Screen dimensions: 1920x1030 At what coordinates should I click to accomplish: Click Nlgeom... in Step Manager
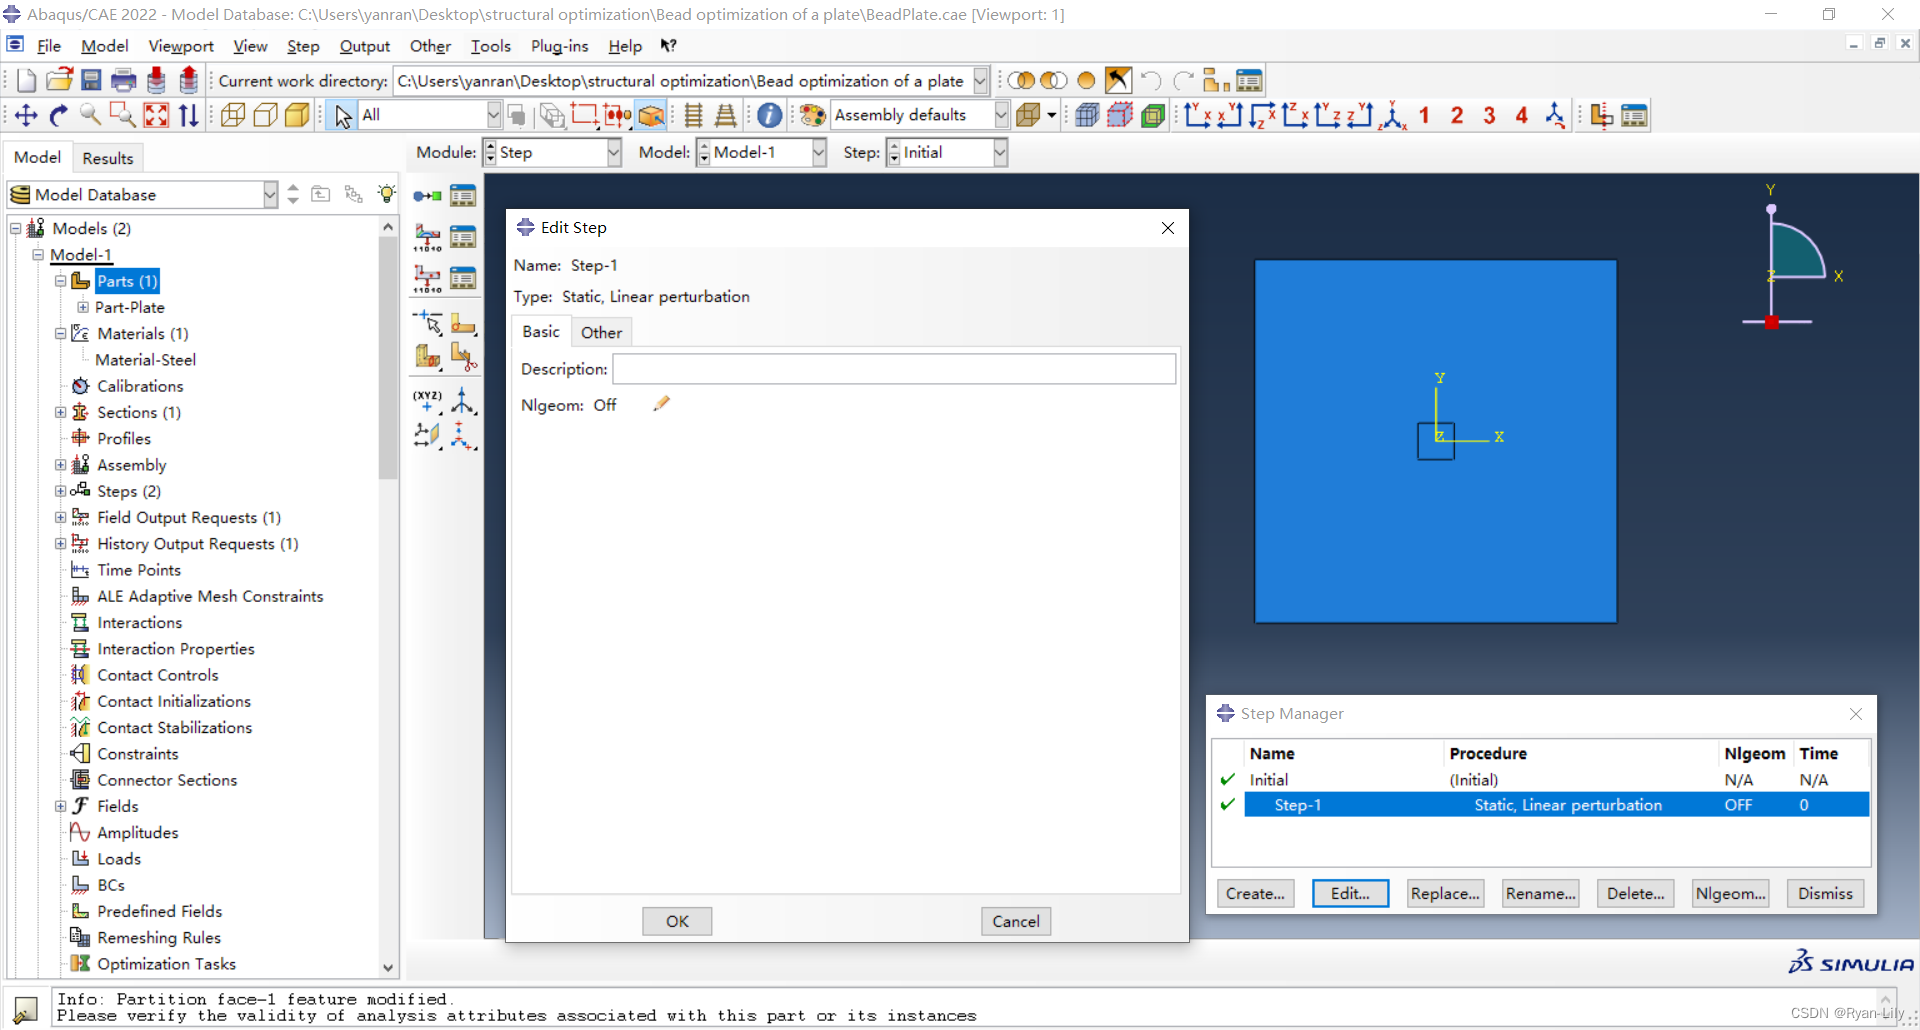(1730, 893)
